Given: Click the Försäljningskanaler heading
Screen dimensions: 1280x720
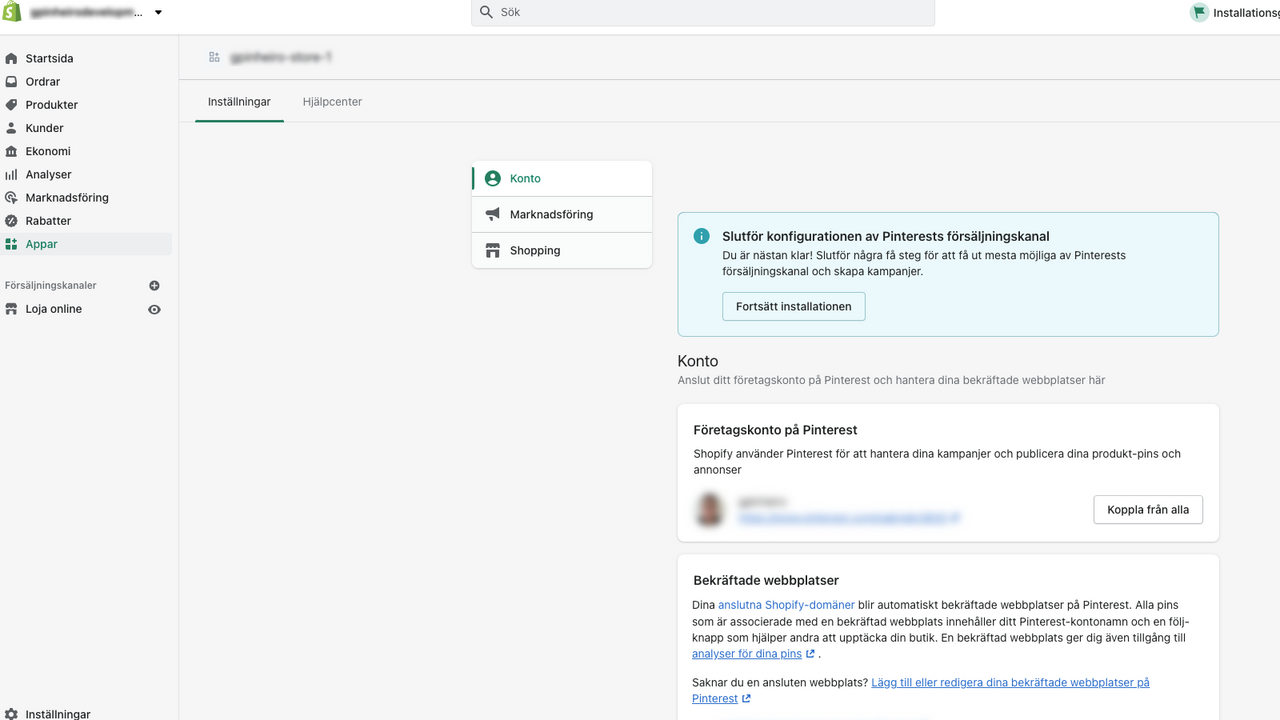Looking at the screenshot, I should point(51,286).
